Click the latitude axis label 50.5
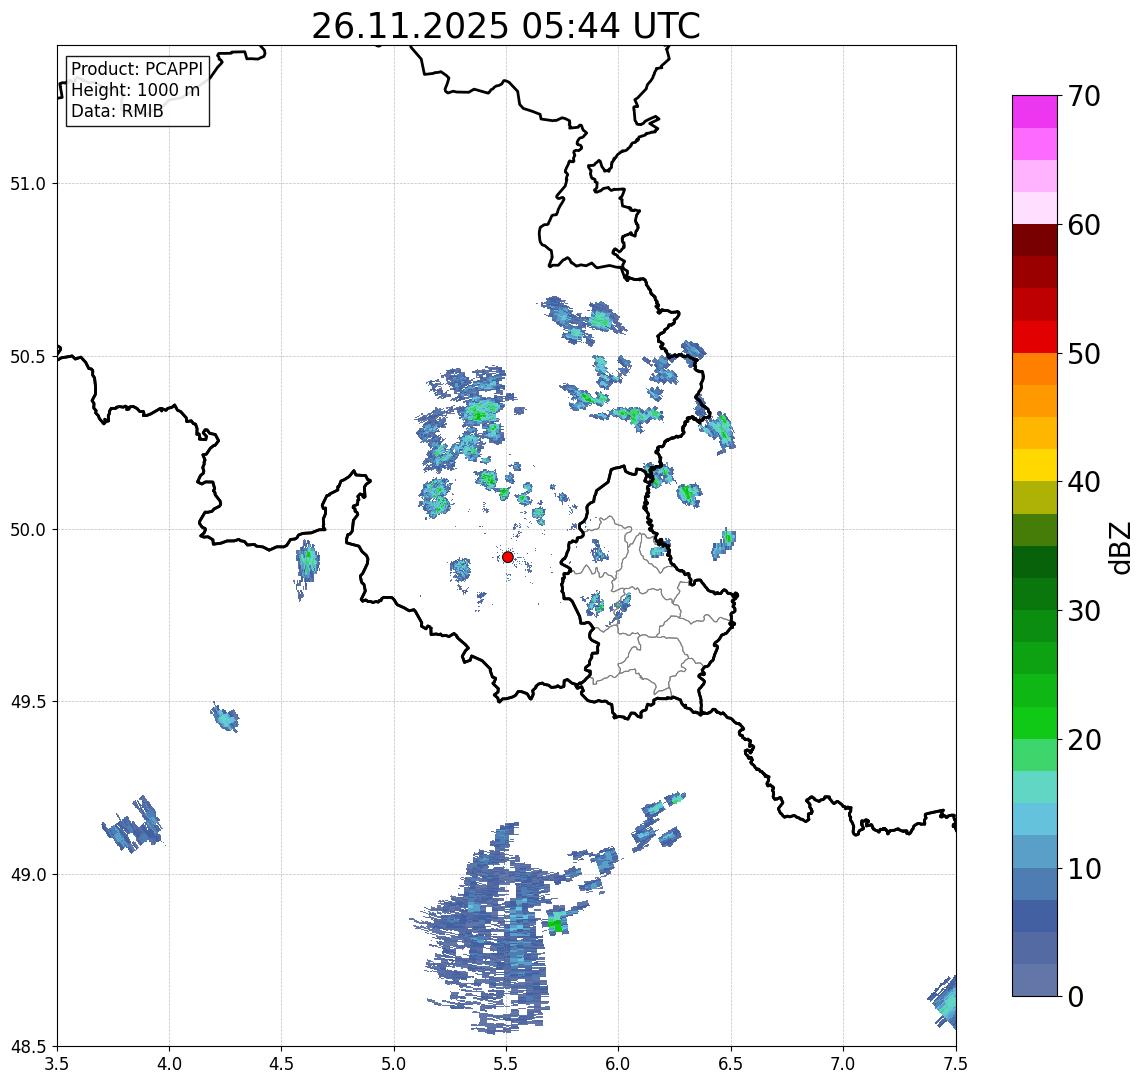This screenshot has height=1084, width=1145. point(28,357)
